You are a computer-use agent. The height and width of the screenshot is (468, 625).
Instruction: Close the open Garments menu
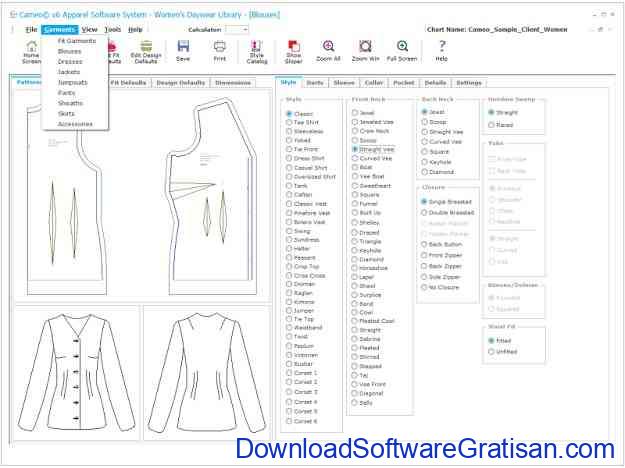pos(60,29)
